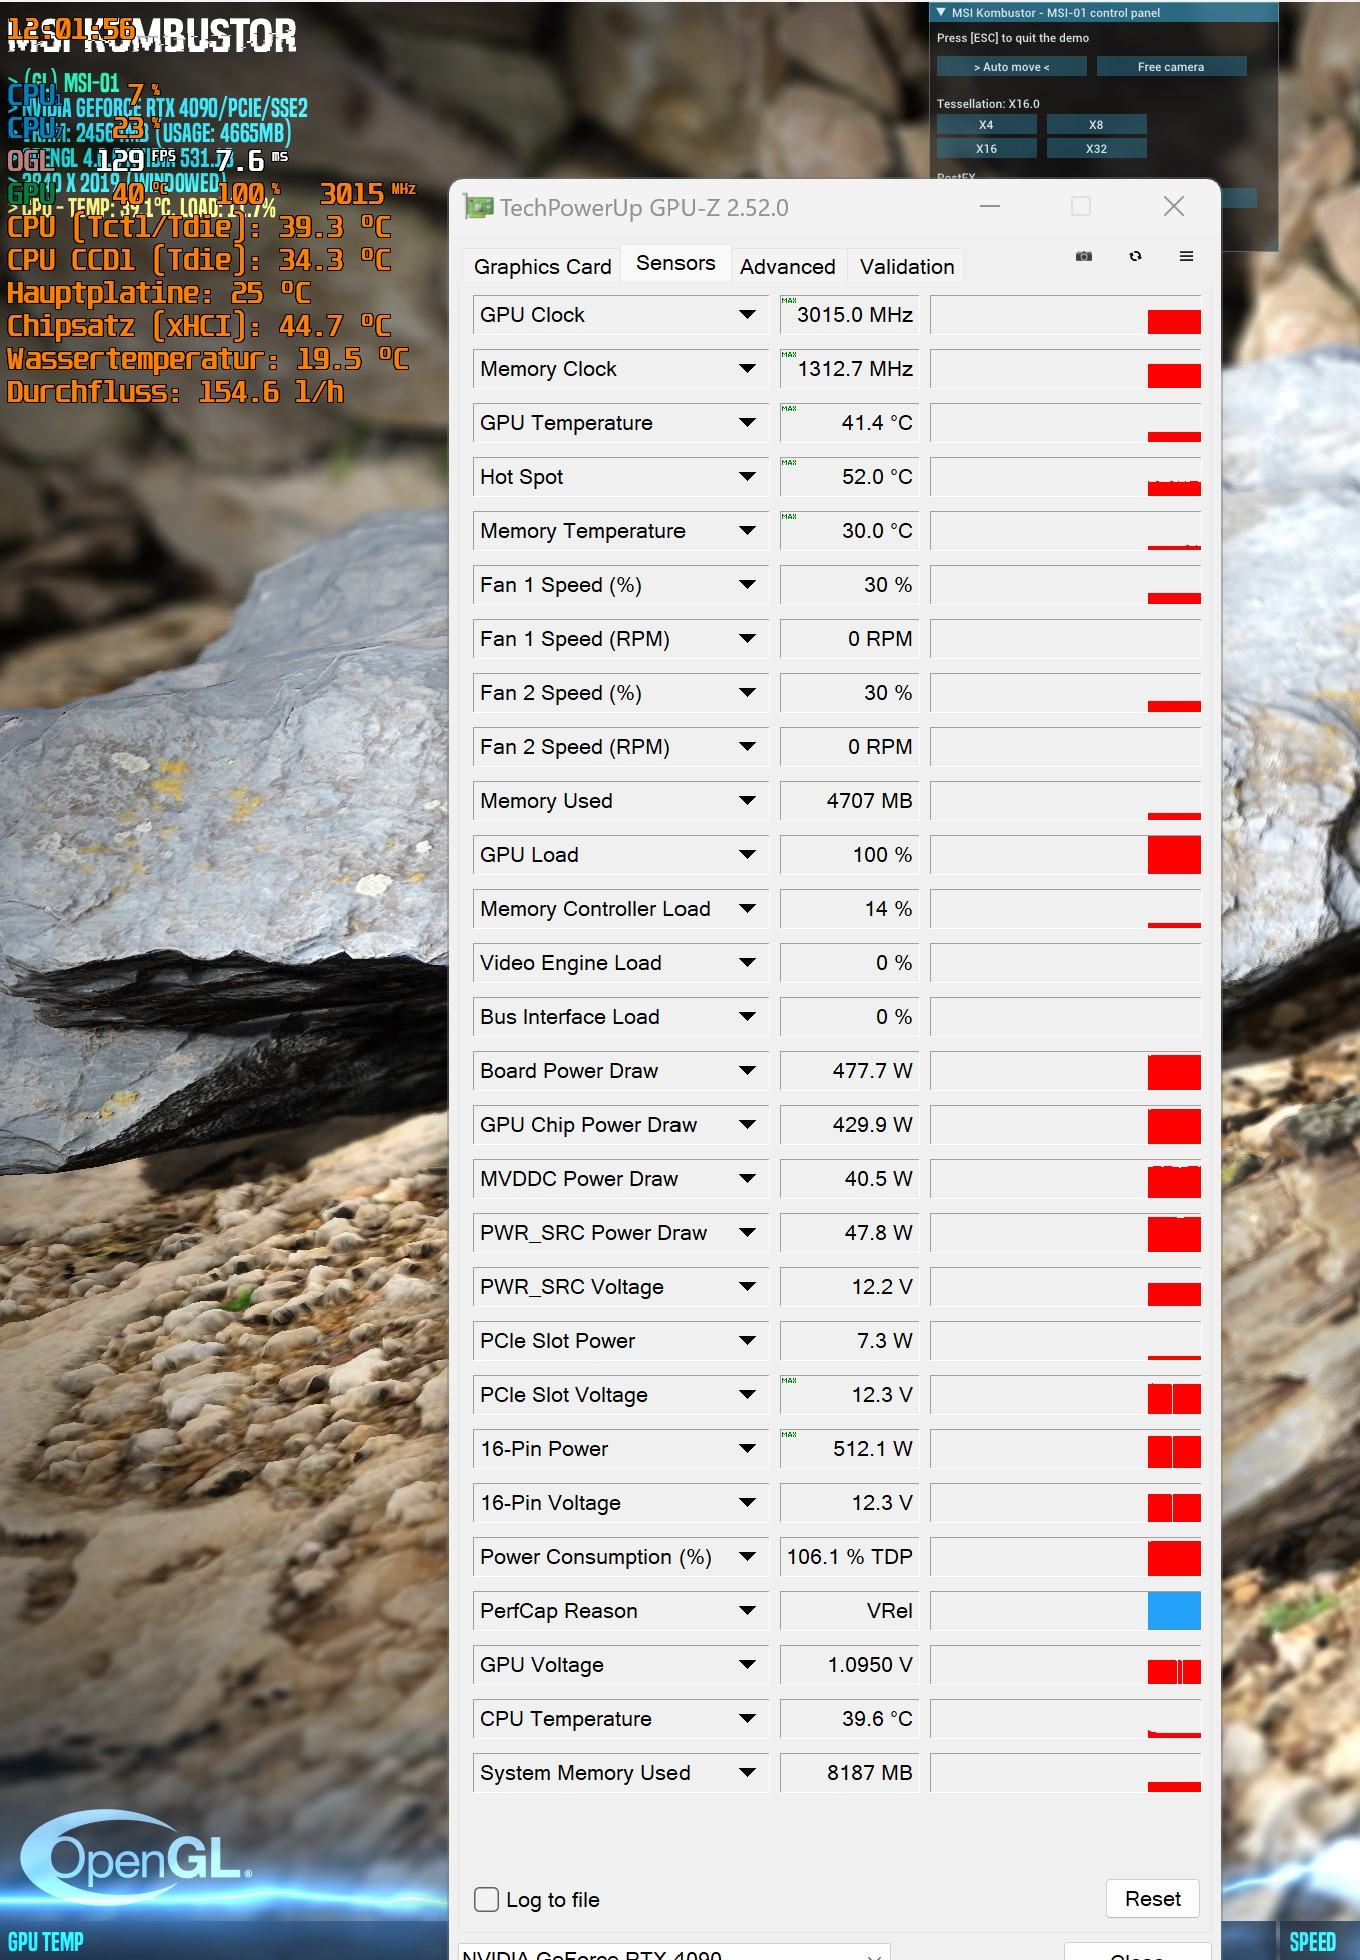Set tessellation to X32
1360x1960 pixels.
pos(1096,149)
